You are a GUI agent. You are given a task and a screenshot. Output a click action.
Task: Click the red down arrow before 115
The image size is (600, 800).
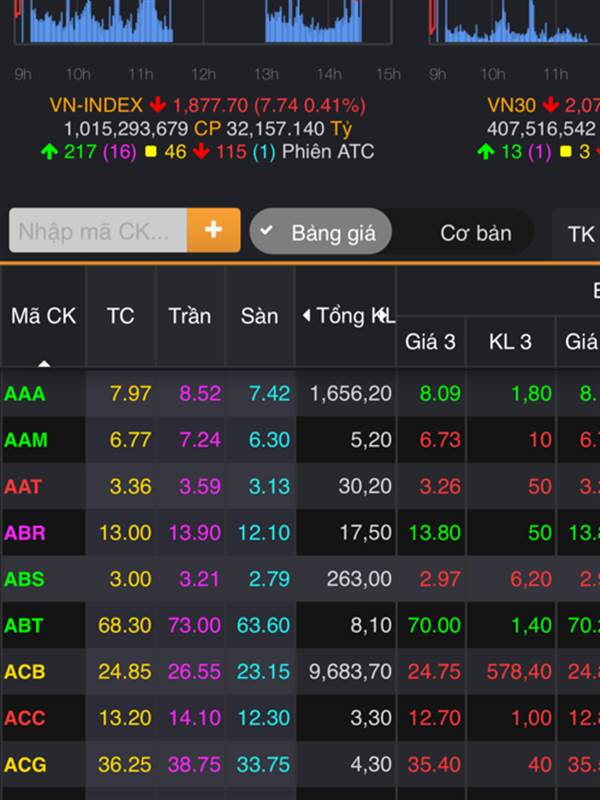click(202, 152)
